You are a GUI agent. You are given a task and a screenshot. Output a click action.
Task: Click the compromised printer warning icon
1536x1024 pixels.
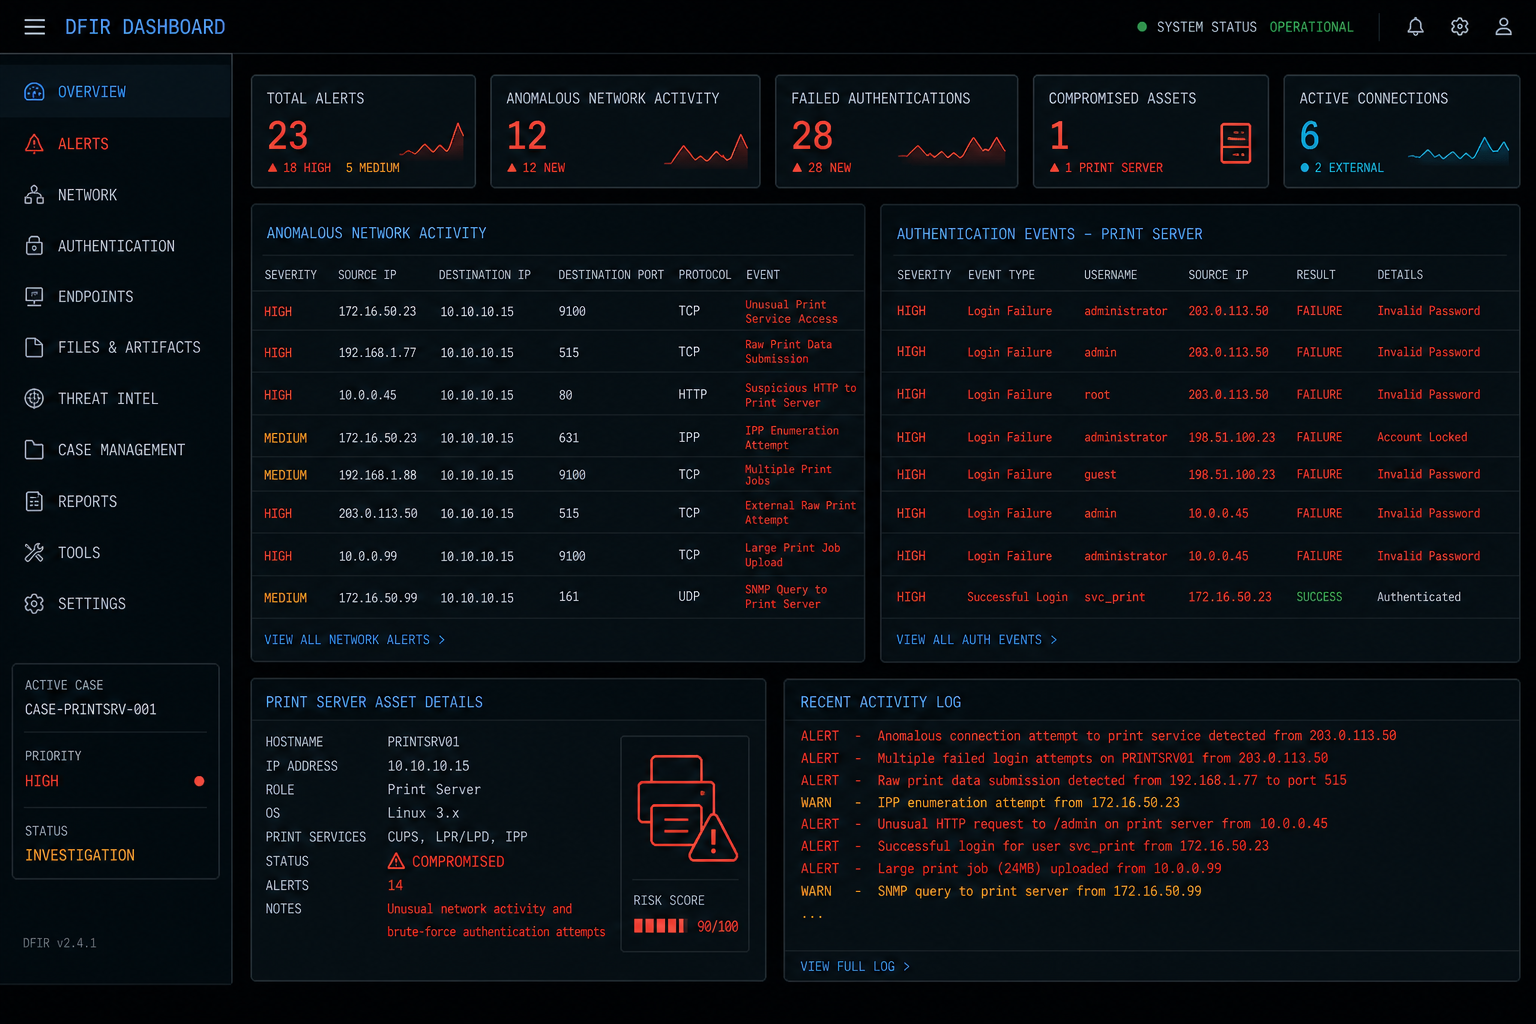(x=686, y=808)
